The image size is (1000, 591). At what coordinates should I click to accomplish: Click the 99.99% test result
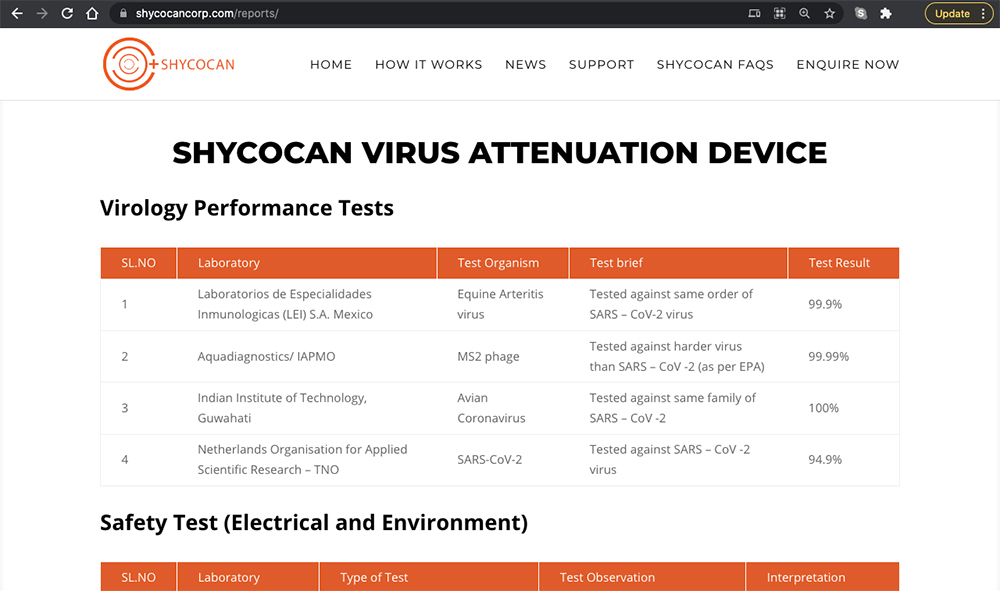coord(828,356)
